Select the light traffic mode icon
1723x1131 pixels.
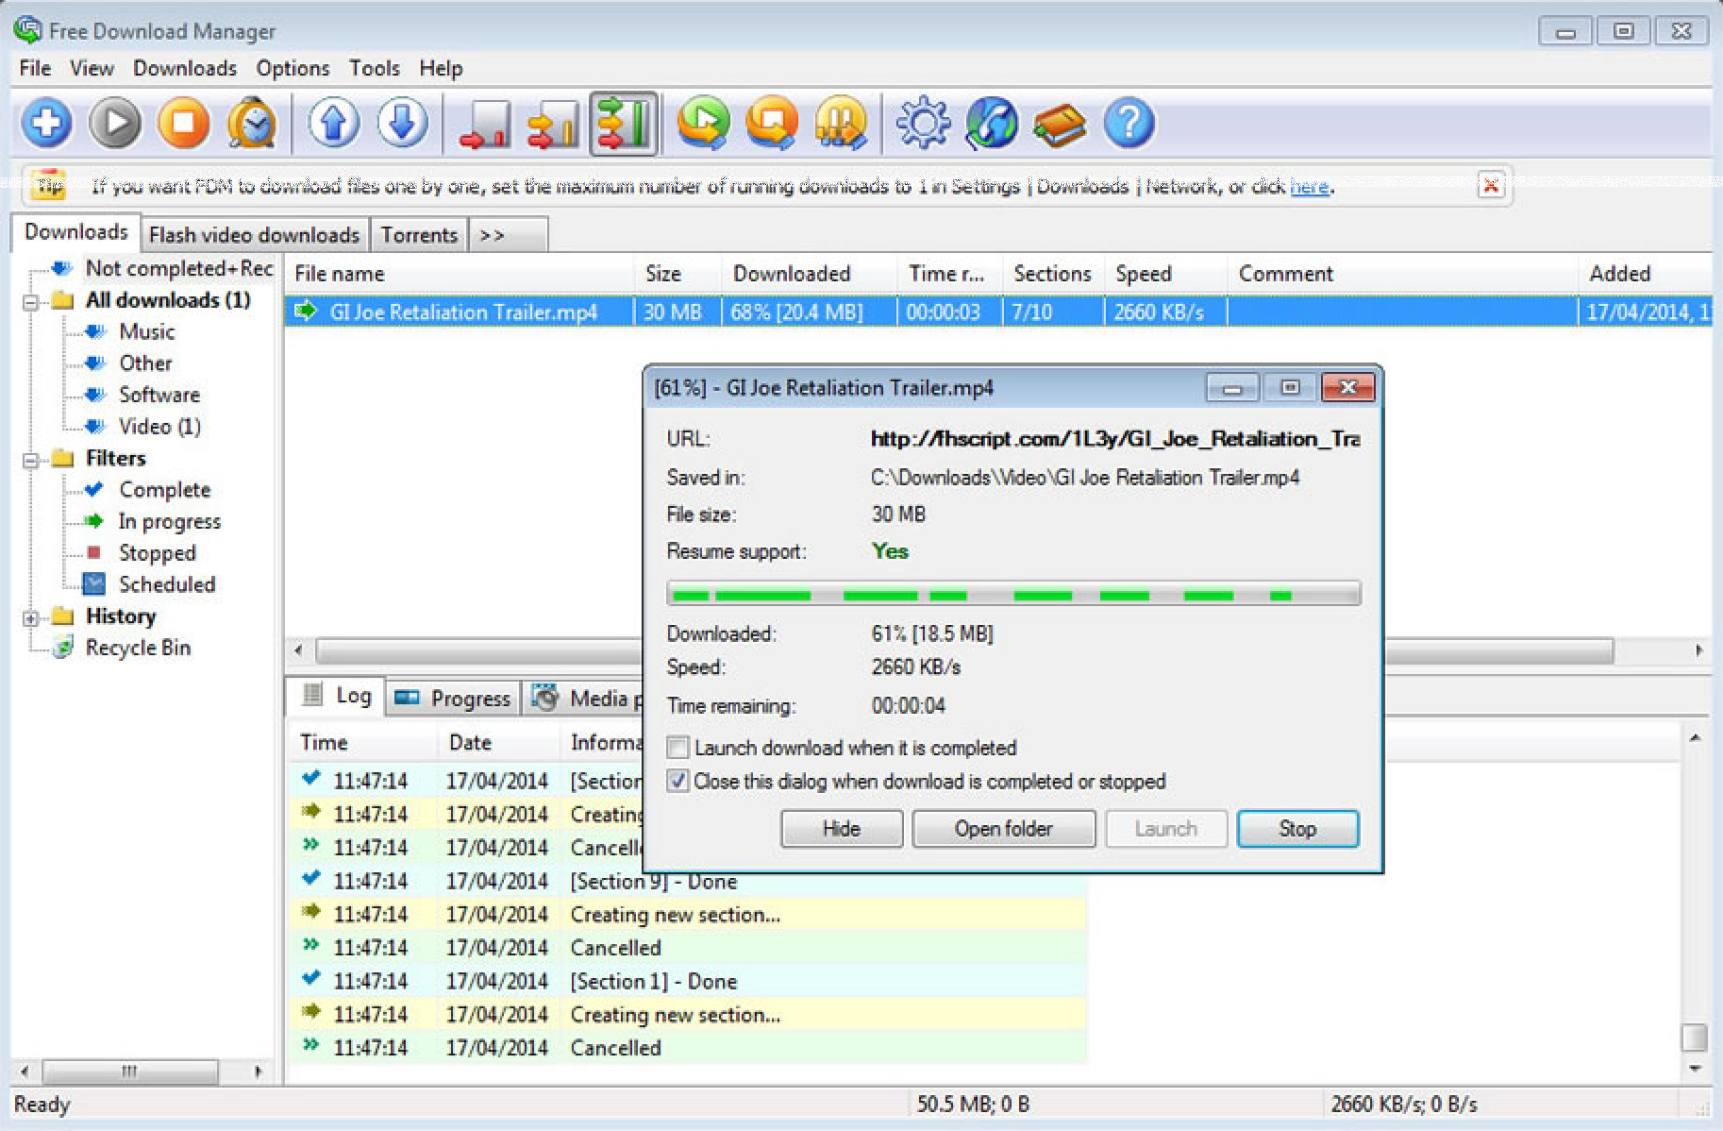(484, 123)
